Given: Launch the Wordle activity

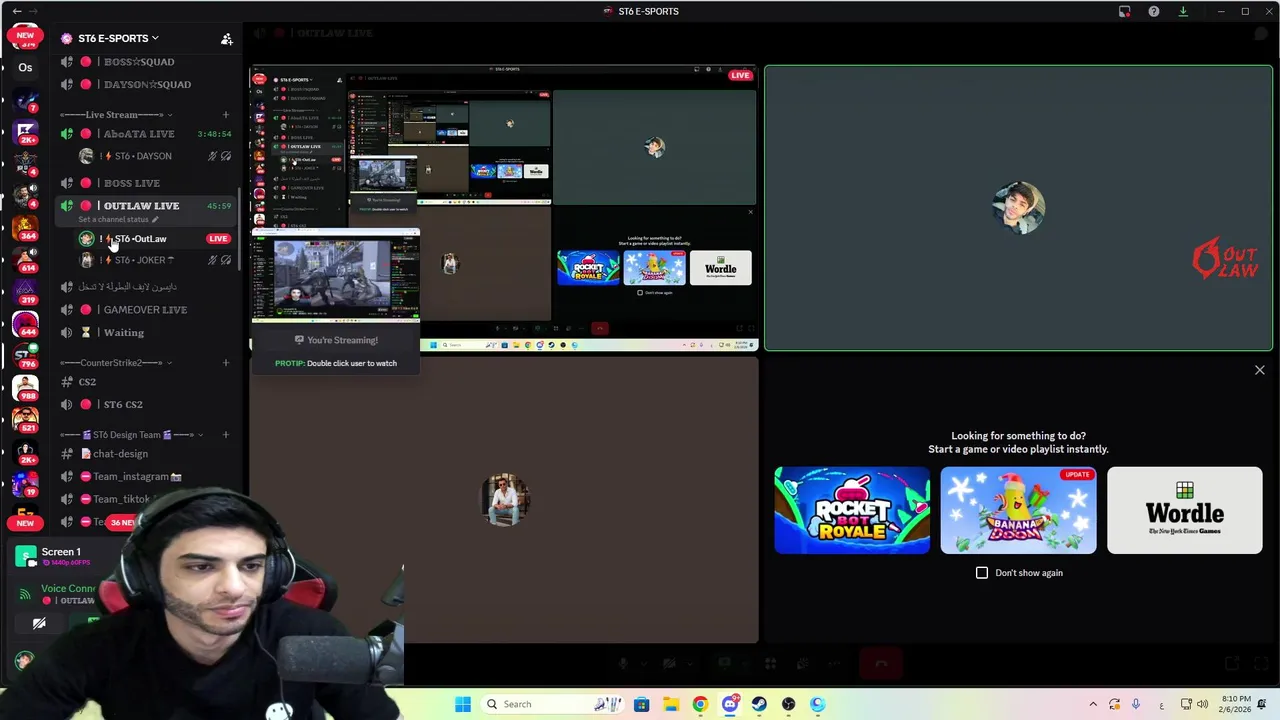Looking at the screenshot, I should point(1185,510).
